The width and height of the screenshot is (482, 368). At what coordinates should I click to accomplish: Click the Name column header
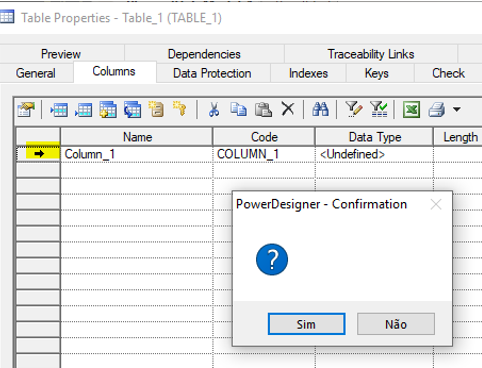[x=137, y=137]
